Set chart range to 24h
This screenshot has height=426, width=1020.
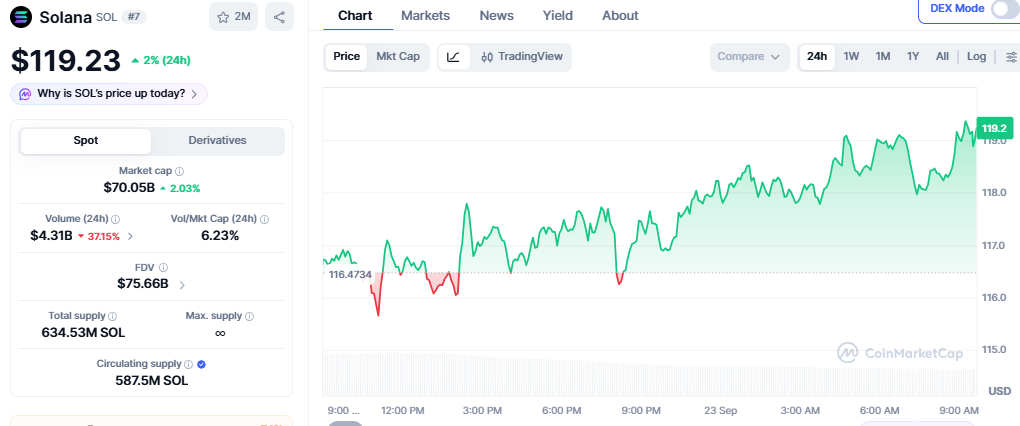coord(817,57)
